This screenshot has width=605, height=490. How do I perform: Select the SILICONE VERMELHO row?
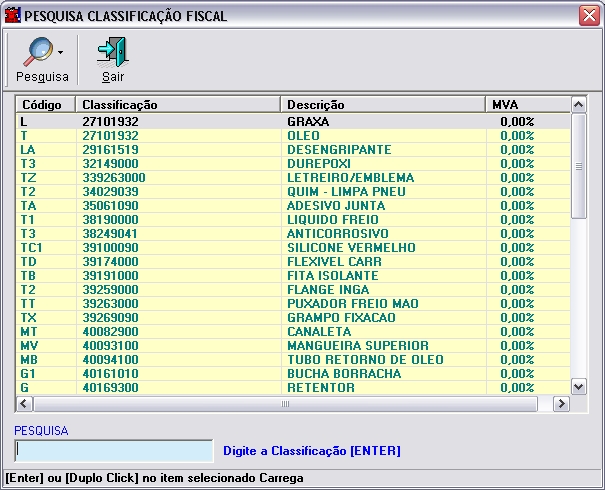293,247
